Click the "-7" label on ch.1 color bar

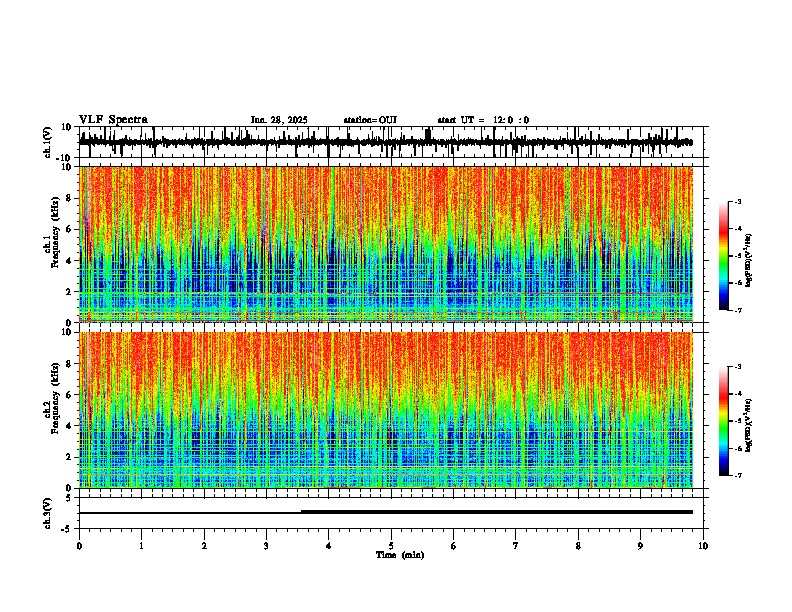(737, 310)
